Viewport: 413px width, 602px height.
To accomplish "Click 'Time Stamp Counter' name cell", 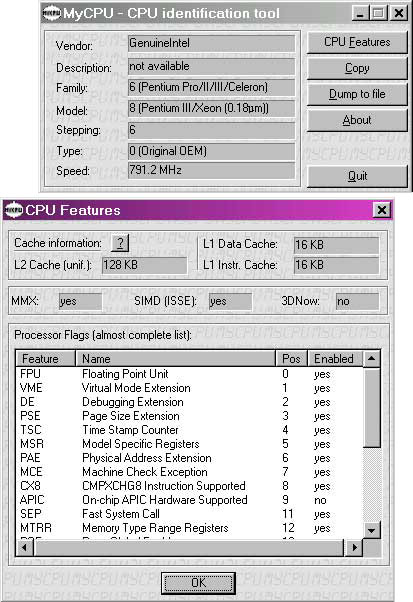I will point(130,430).
